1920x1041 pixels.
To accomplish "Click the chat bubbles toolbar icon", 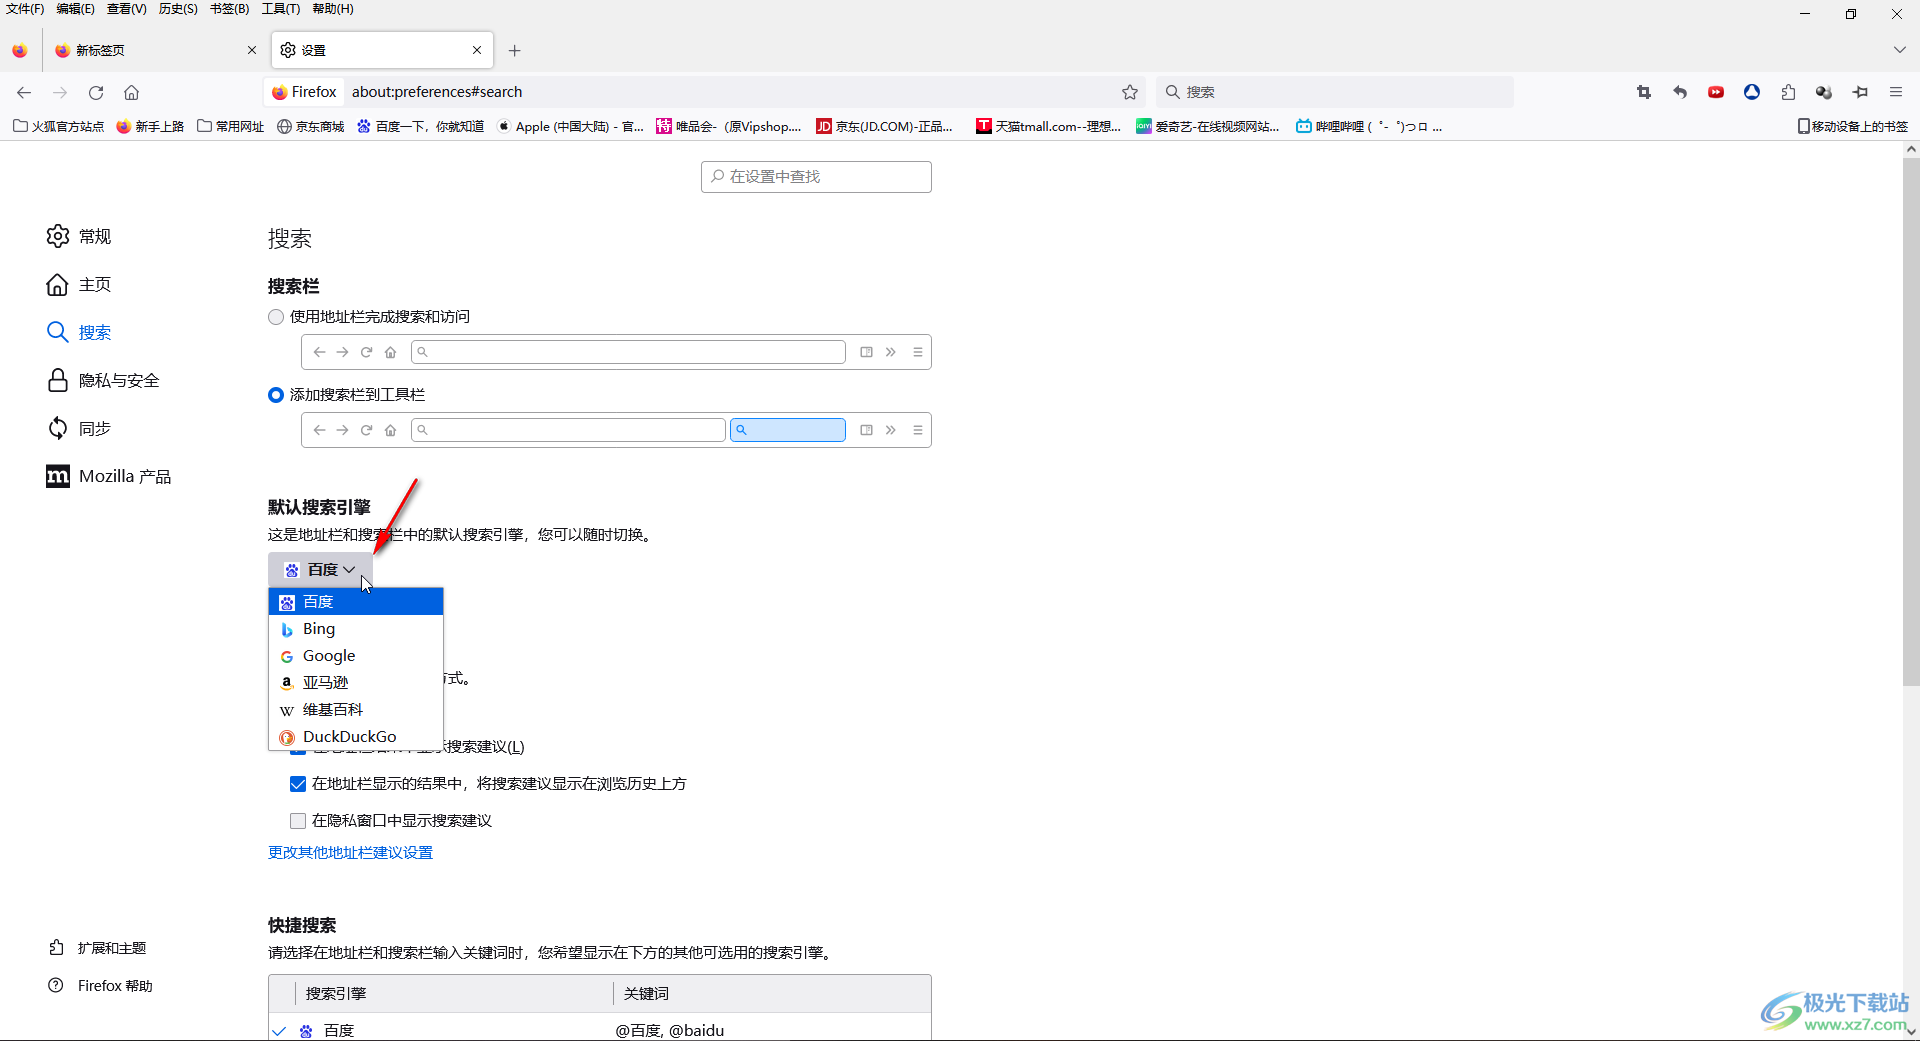I will [x=1824, y=92].
